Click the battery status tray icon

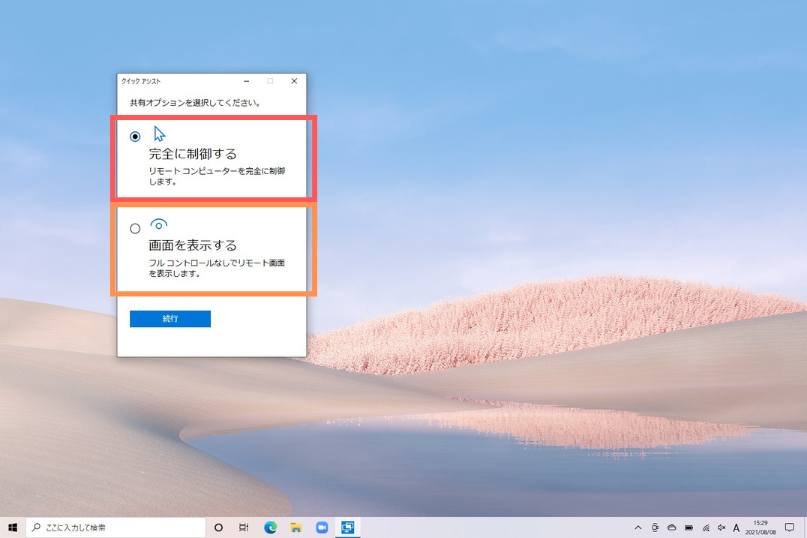[689, 527]
